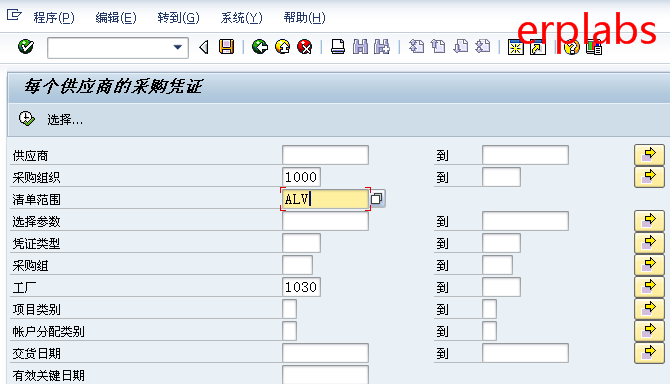Screen dimensions: 670x384
Task: Click 采购组织 field containing 1000
Action: pyautogui.click(x=301, y=177)
